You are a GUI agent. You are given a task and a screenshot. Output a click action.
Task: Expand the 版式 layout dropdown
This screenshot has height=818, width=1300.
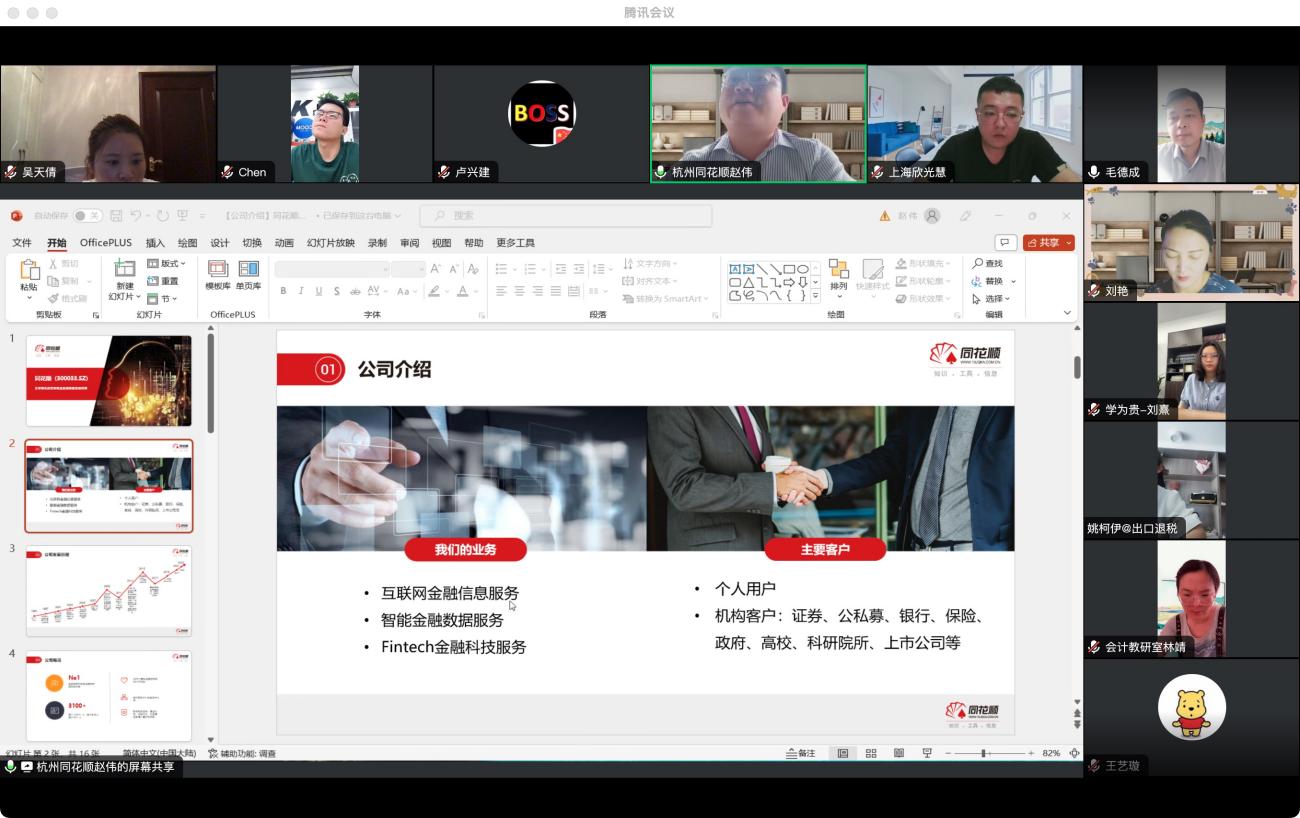[166, 264]
